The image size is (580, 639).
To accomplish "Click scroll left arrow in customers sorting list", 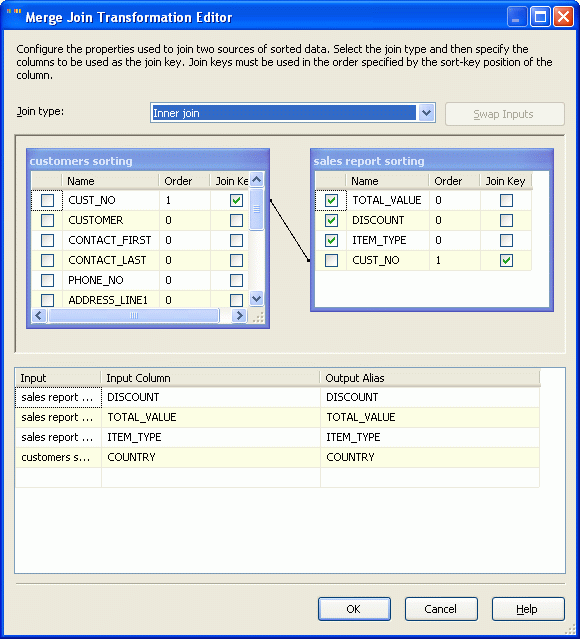I will (x=39, y=315).
